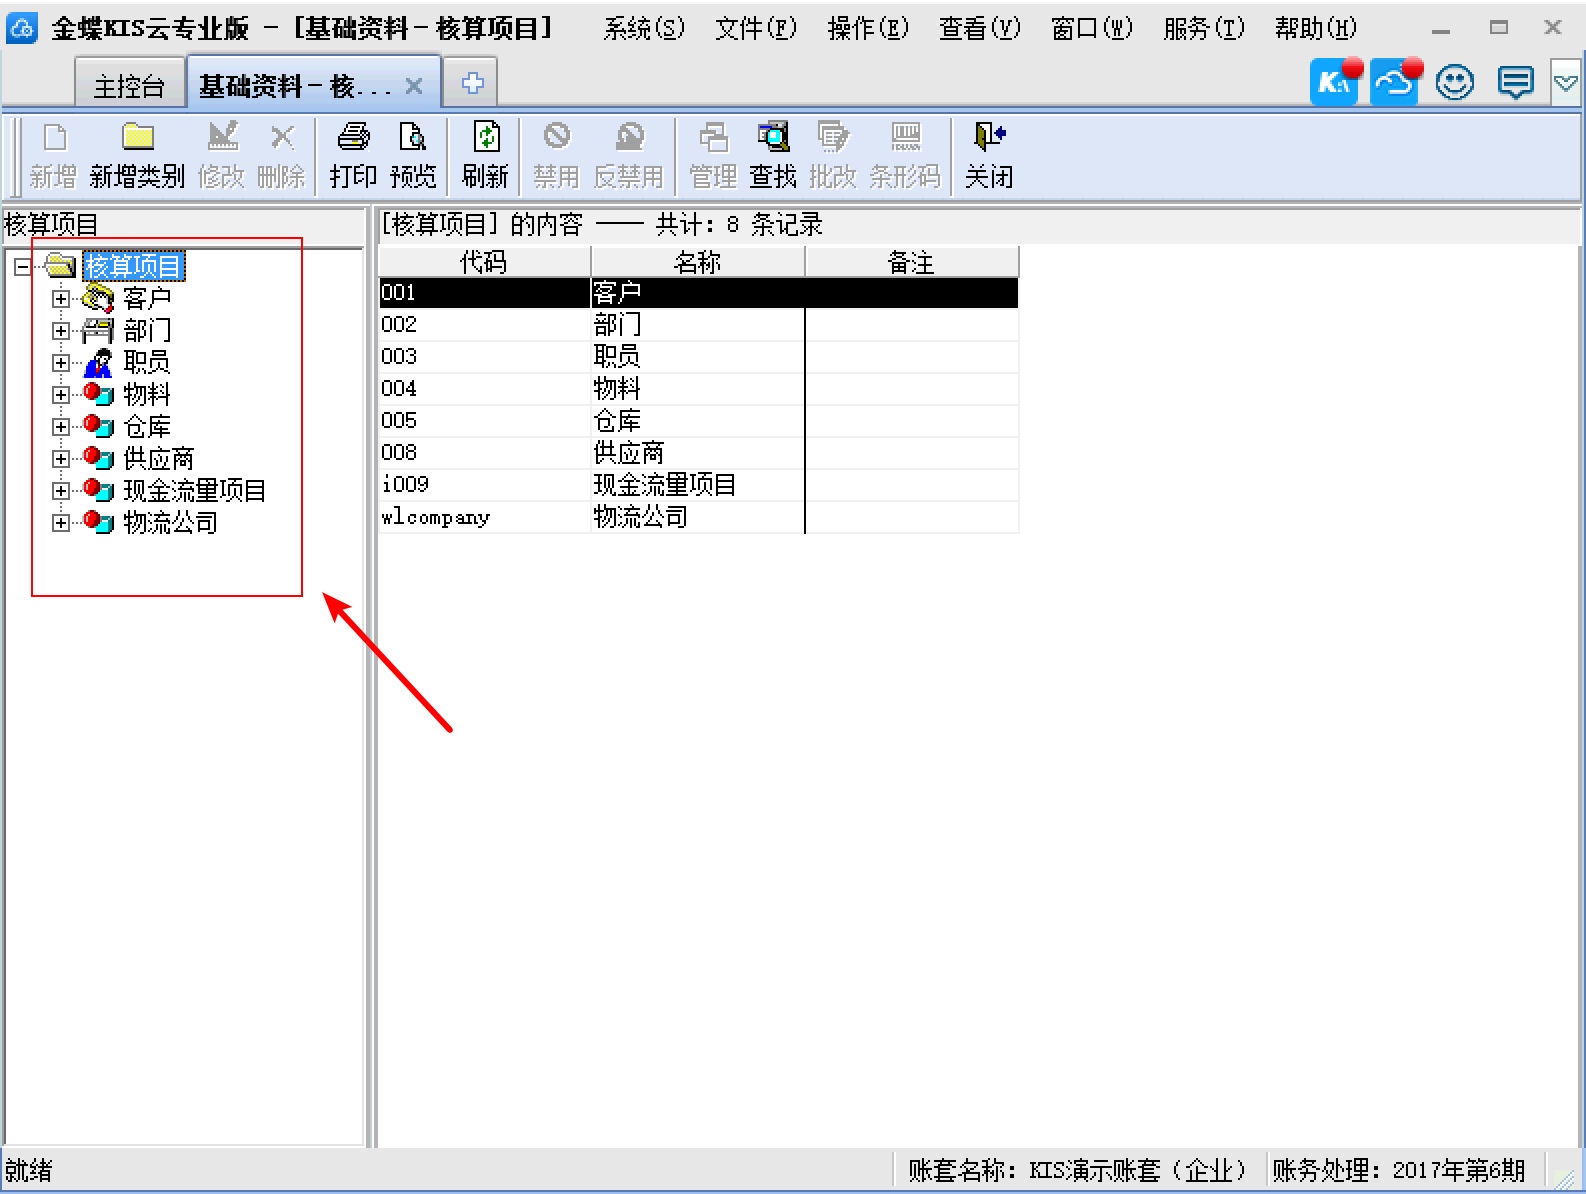Open the 操作(E) menu

point(868,28)
